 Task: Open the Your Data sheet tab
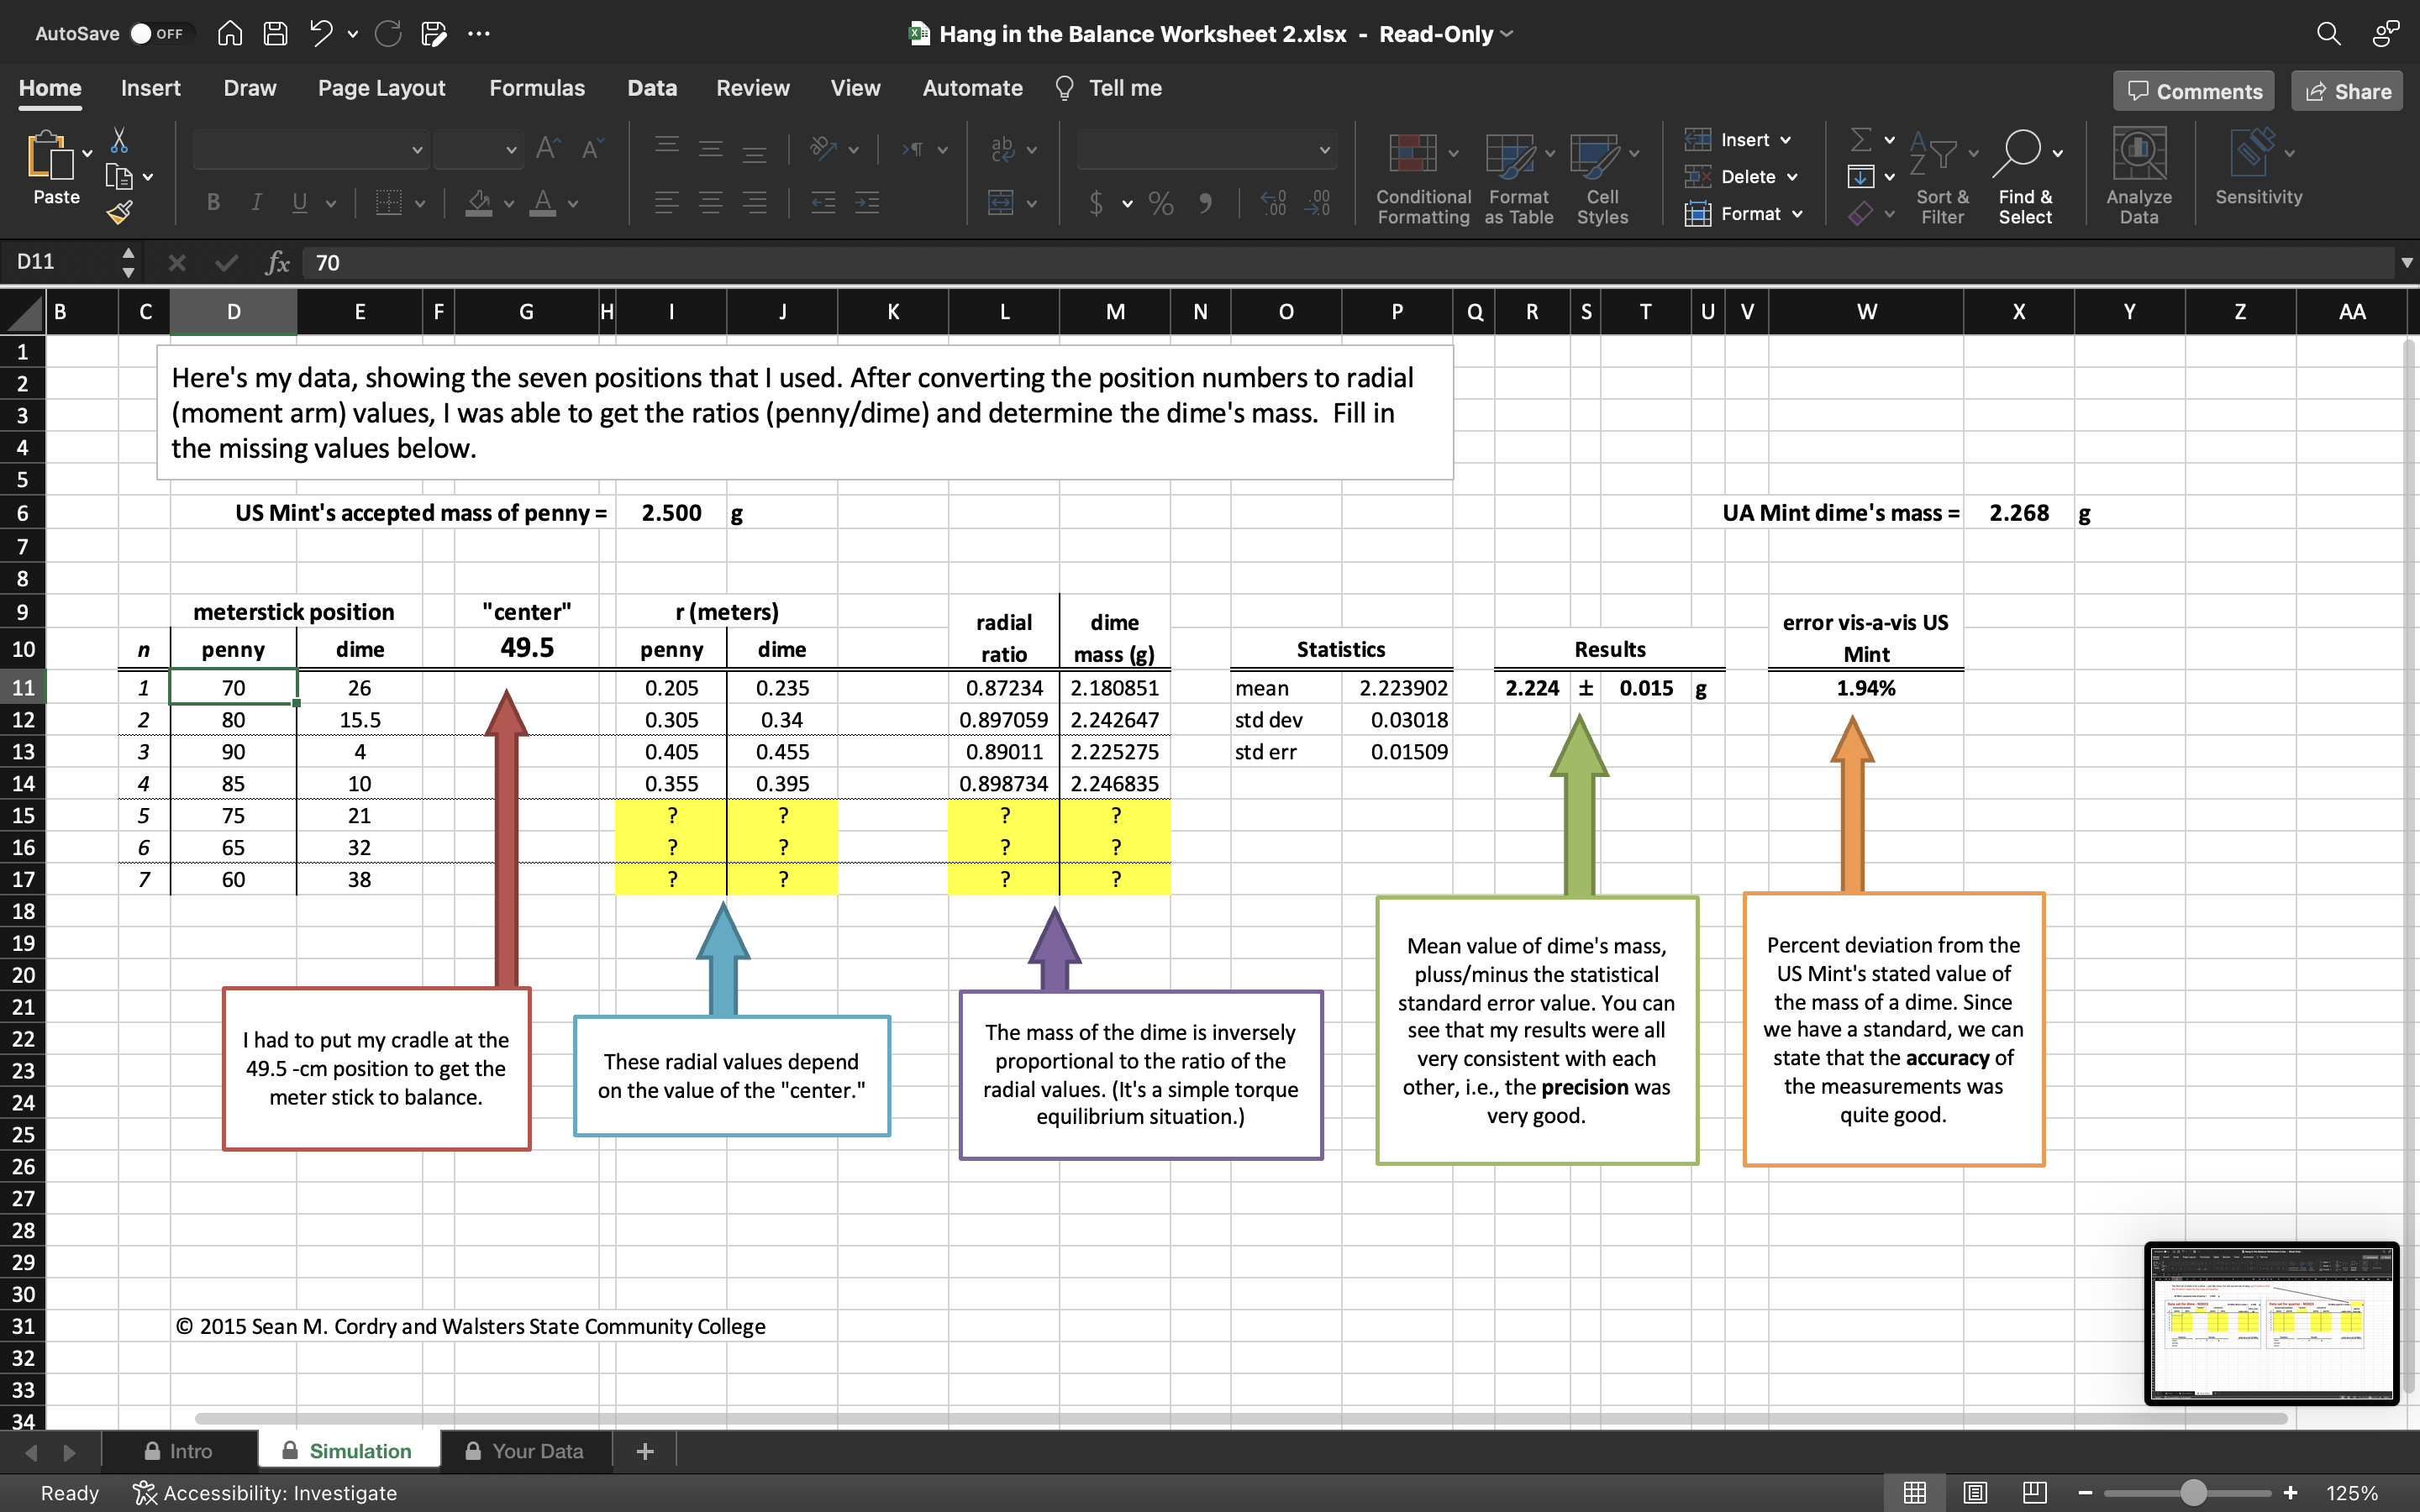[x=539, y=1450]
